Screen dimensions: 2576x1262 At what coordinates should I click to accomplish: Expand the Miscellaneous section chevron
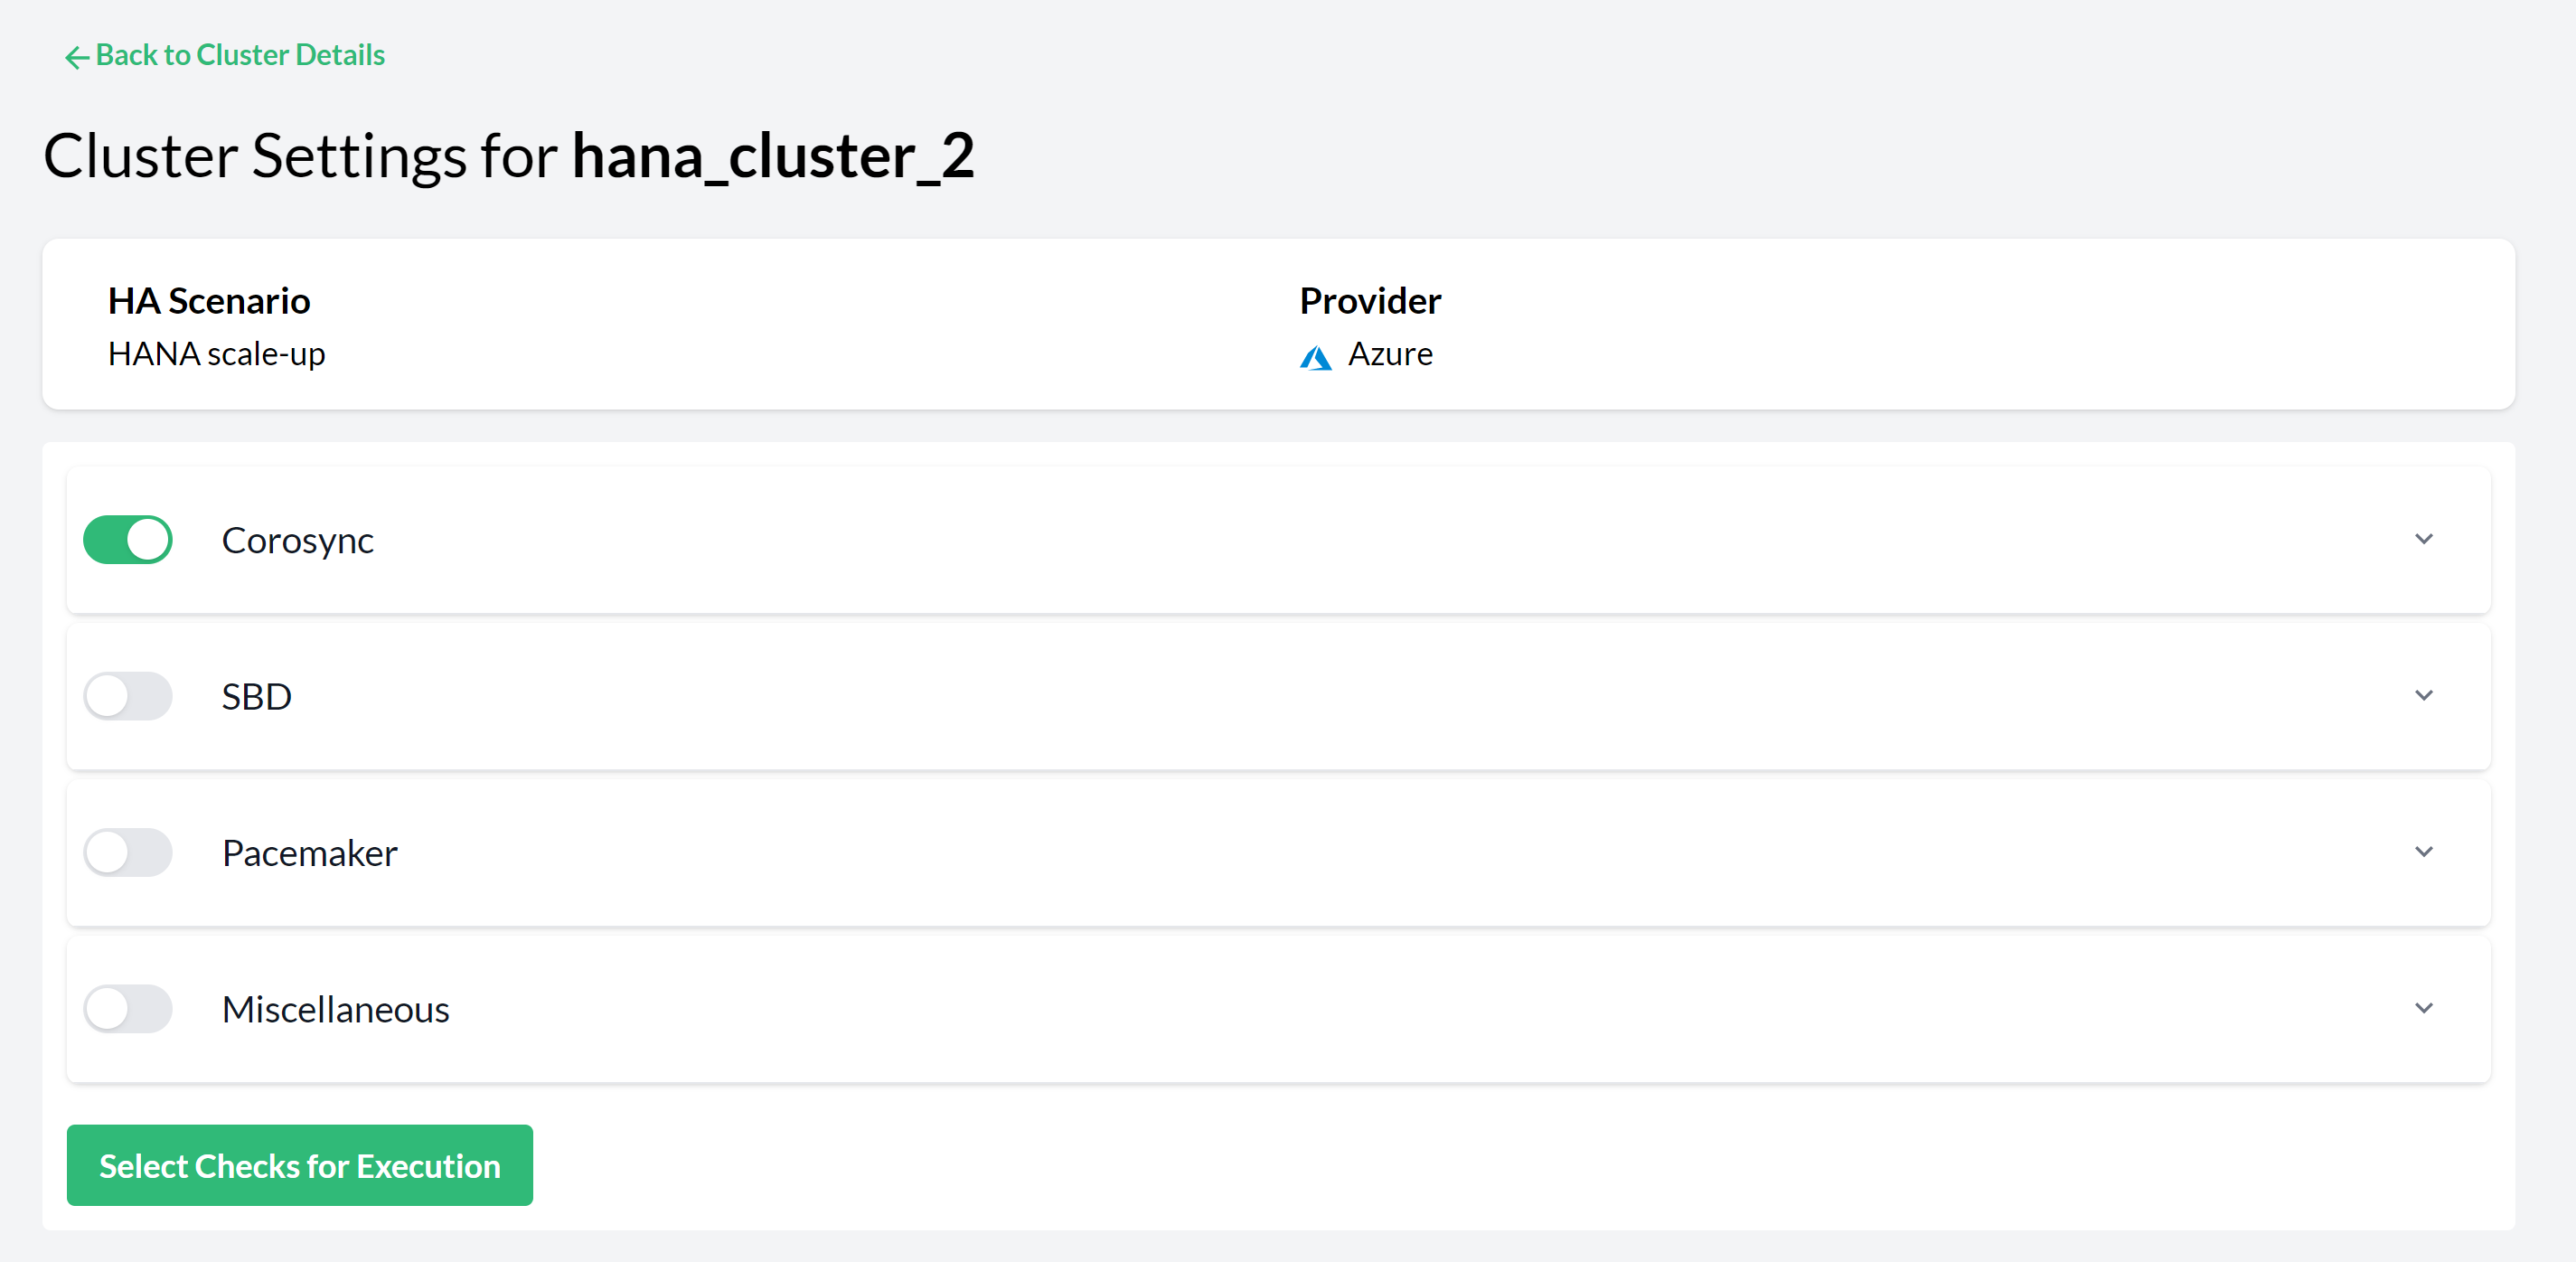coord(2423,1008)
